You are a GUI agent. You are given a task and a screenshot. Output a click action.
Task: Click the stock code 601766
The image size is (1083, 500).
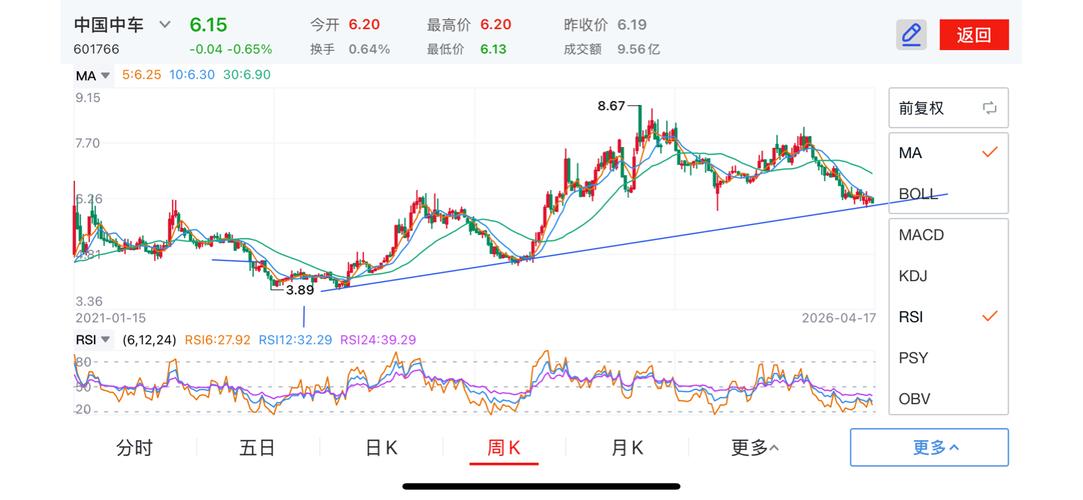[97, 50]
